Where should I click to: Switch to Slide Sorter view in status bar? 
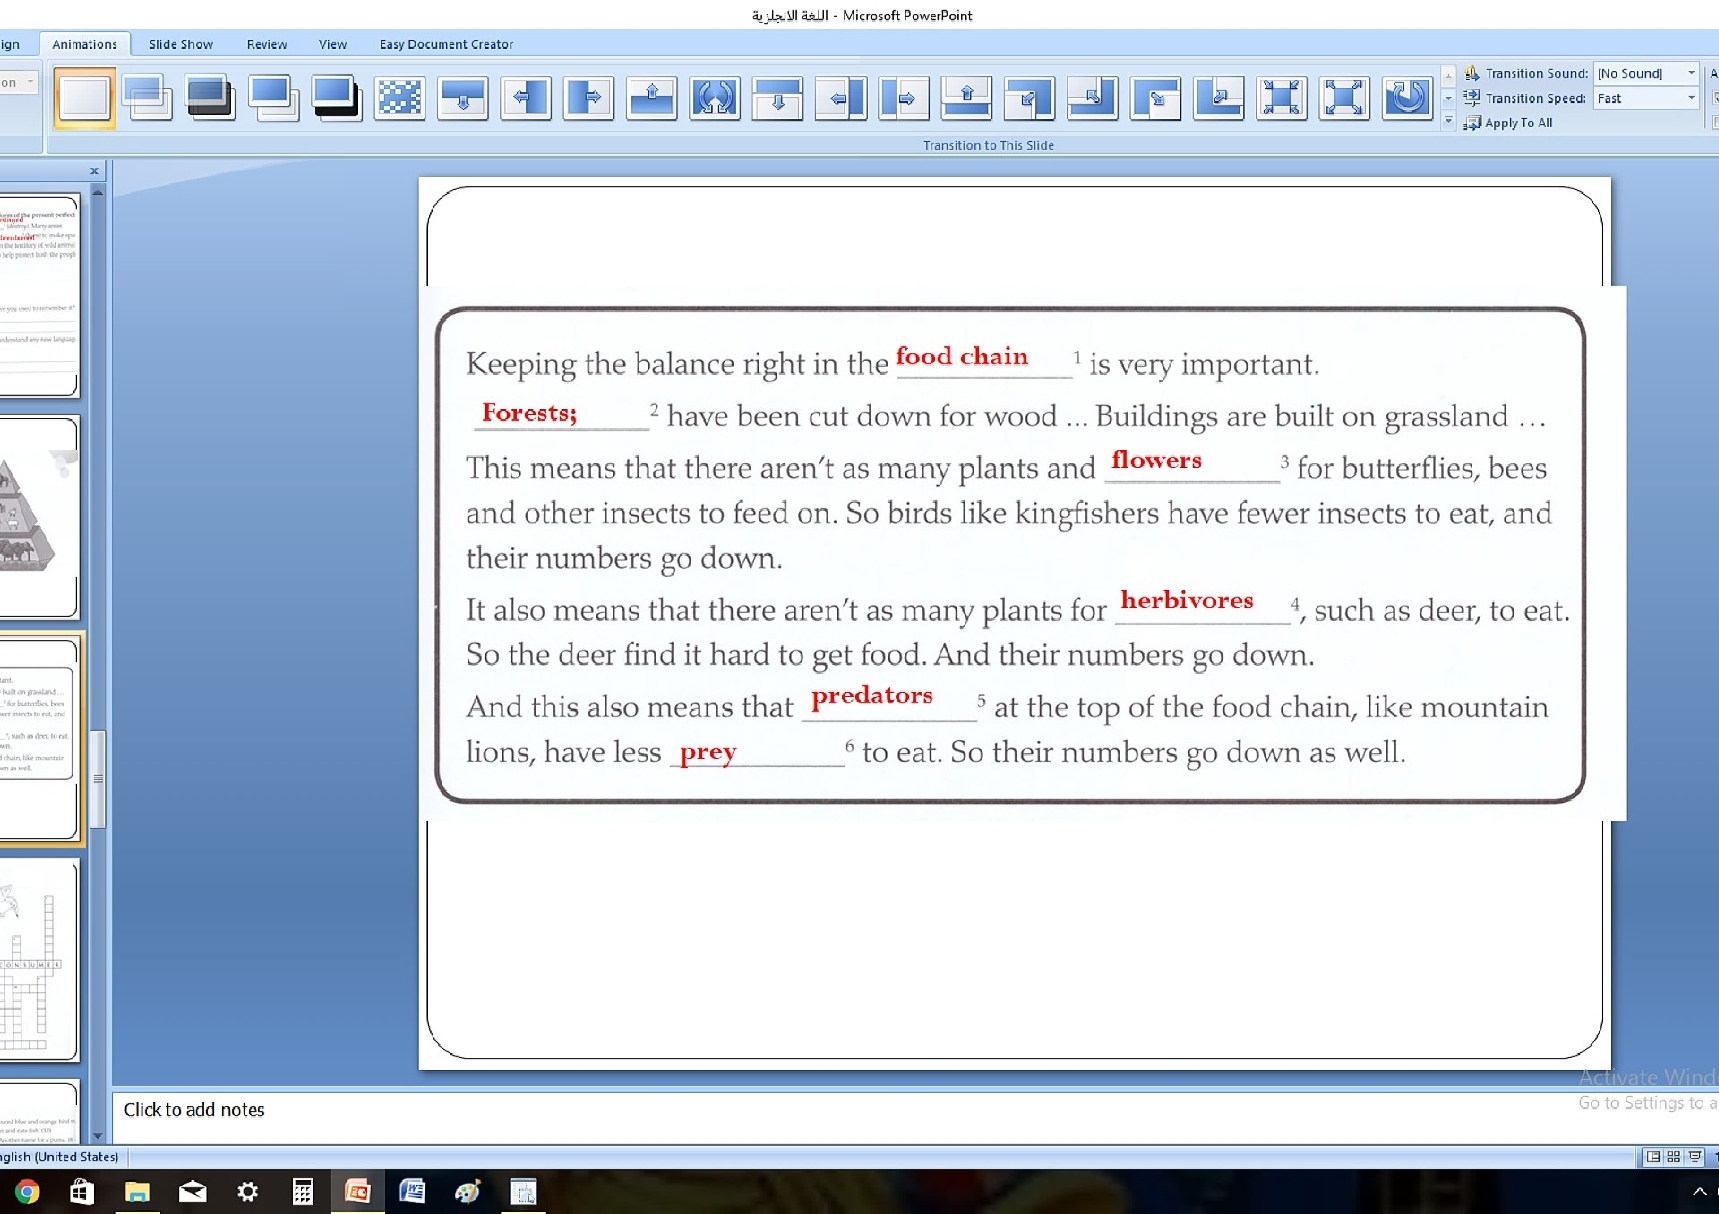click(x=1673, y=1156)
